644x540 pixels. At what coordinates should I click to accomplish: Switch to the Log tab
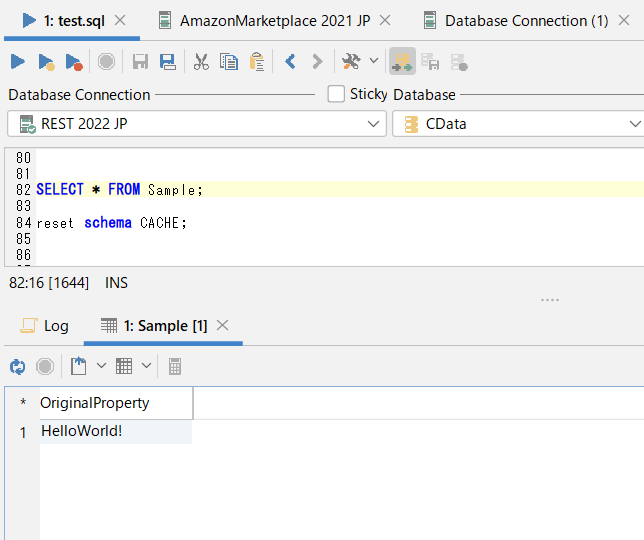point(45,326)
